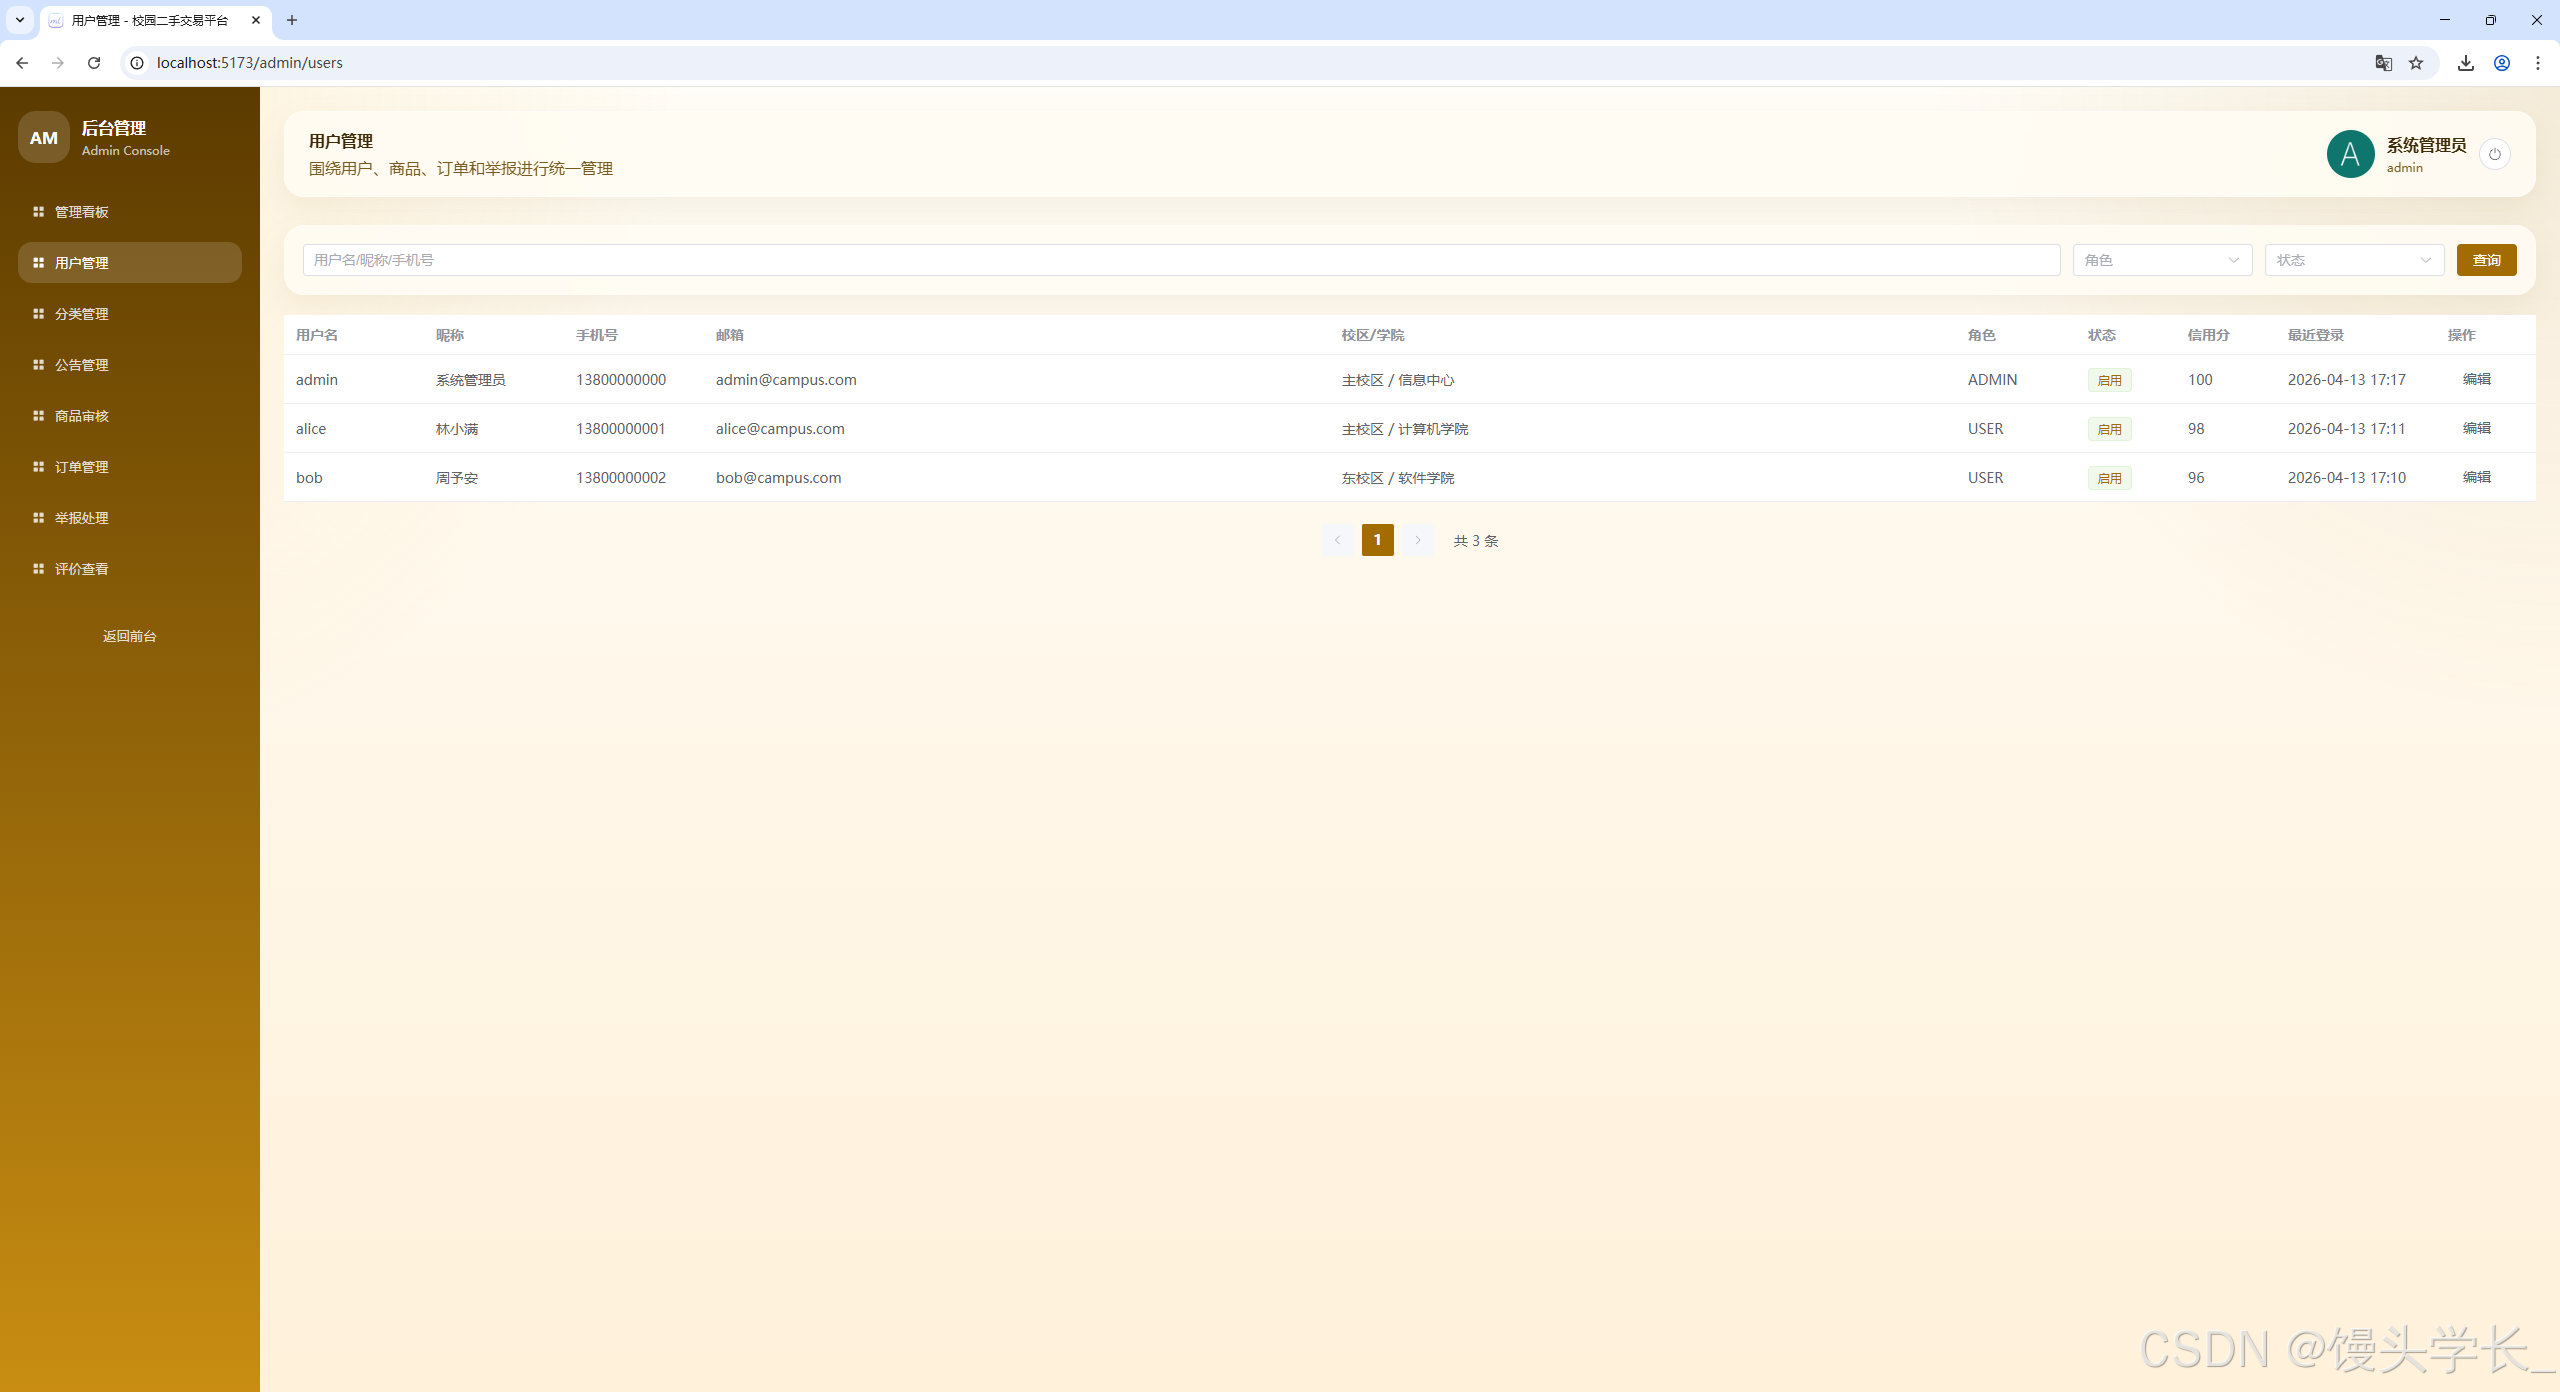Open a new browser tab
Viewport: 2560px width, 1392px height.
(x=292, y=20)
